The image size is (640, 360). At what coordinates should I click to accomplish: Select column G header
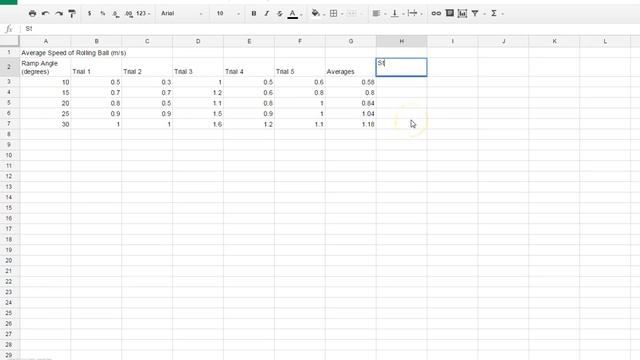point(351,41)
